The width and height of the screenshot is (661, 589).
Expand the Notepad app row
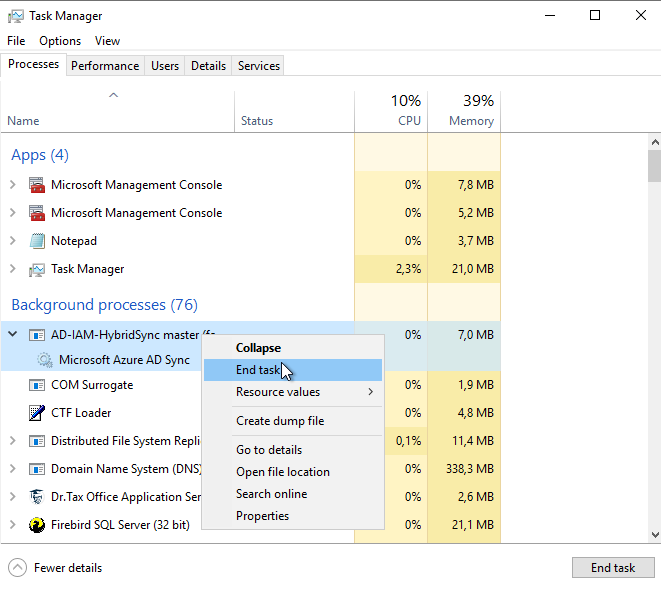click(x=13, y=241)
